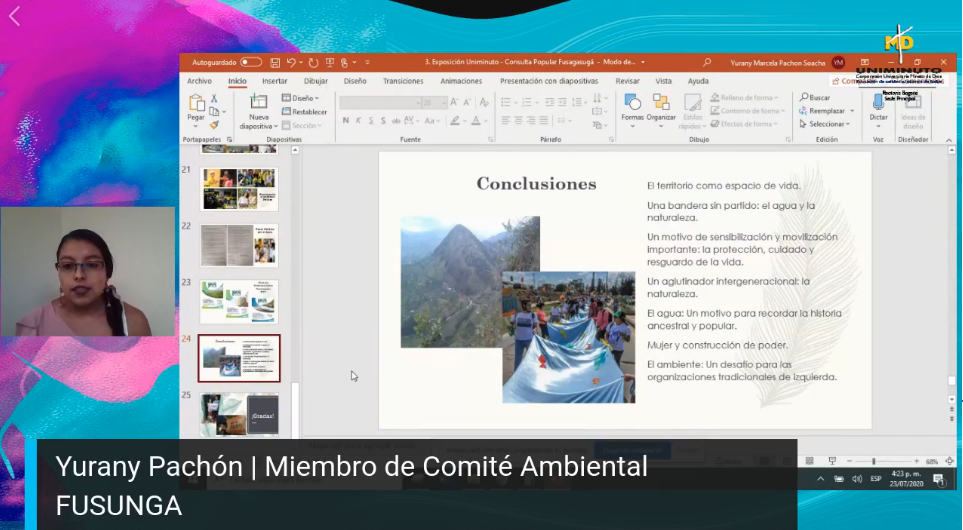The height and width of the screenshot is (530, 963).
Task: Click the title bar search magnifier
Action: [707, 62]
